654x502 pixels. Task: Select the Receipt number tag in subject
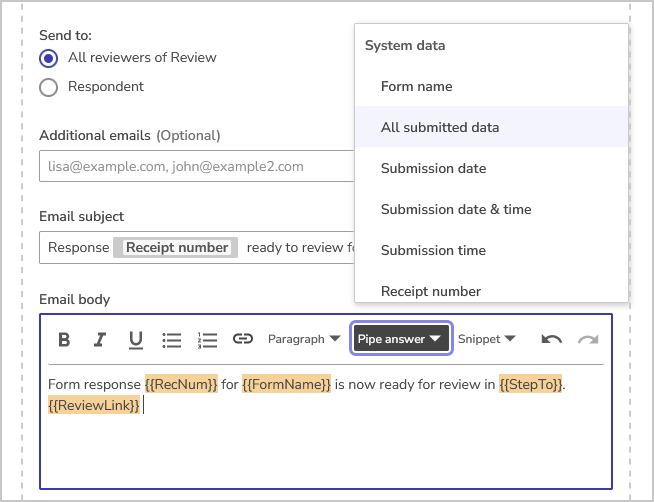coord(176,248)
